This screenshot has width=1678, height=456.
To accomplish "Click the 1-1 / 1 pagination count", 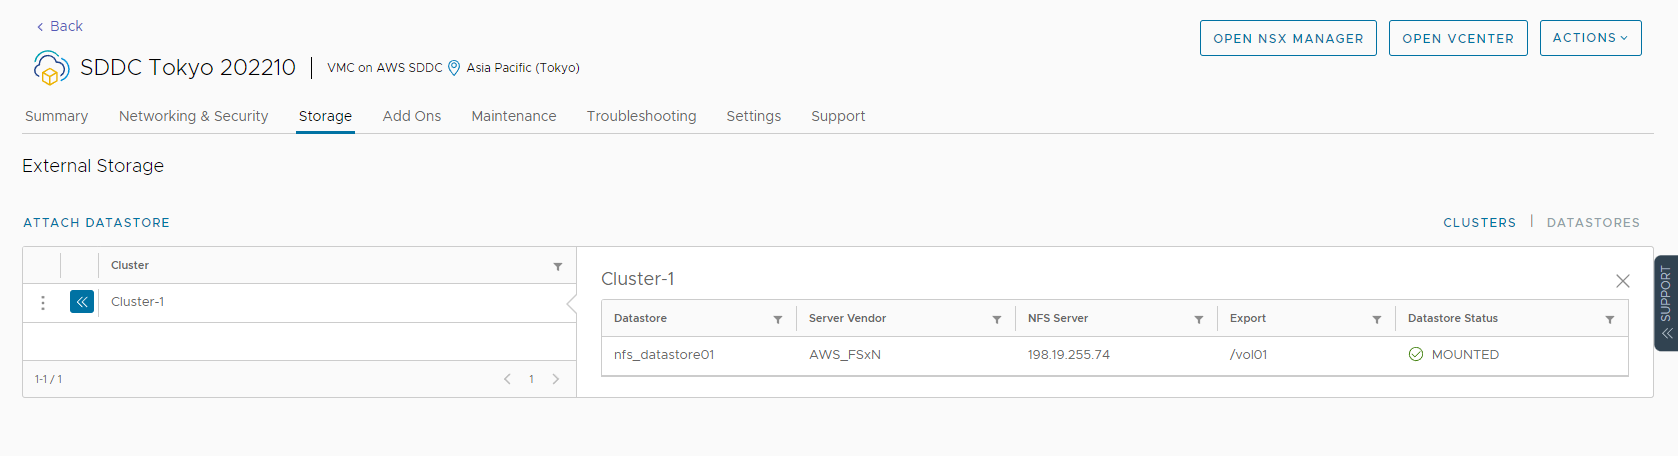I will [48, 379].
